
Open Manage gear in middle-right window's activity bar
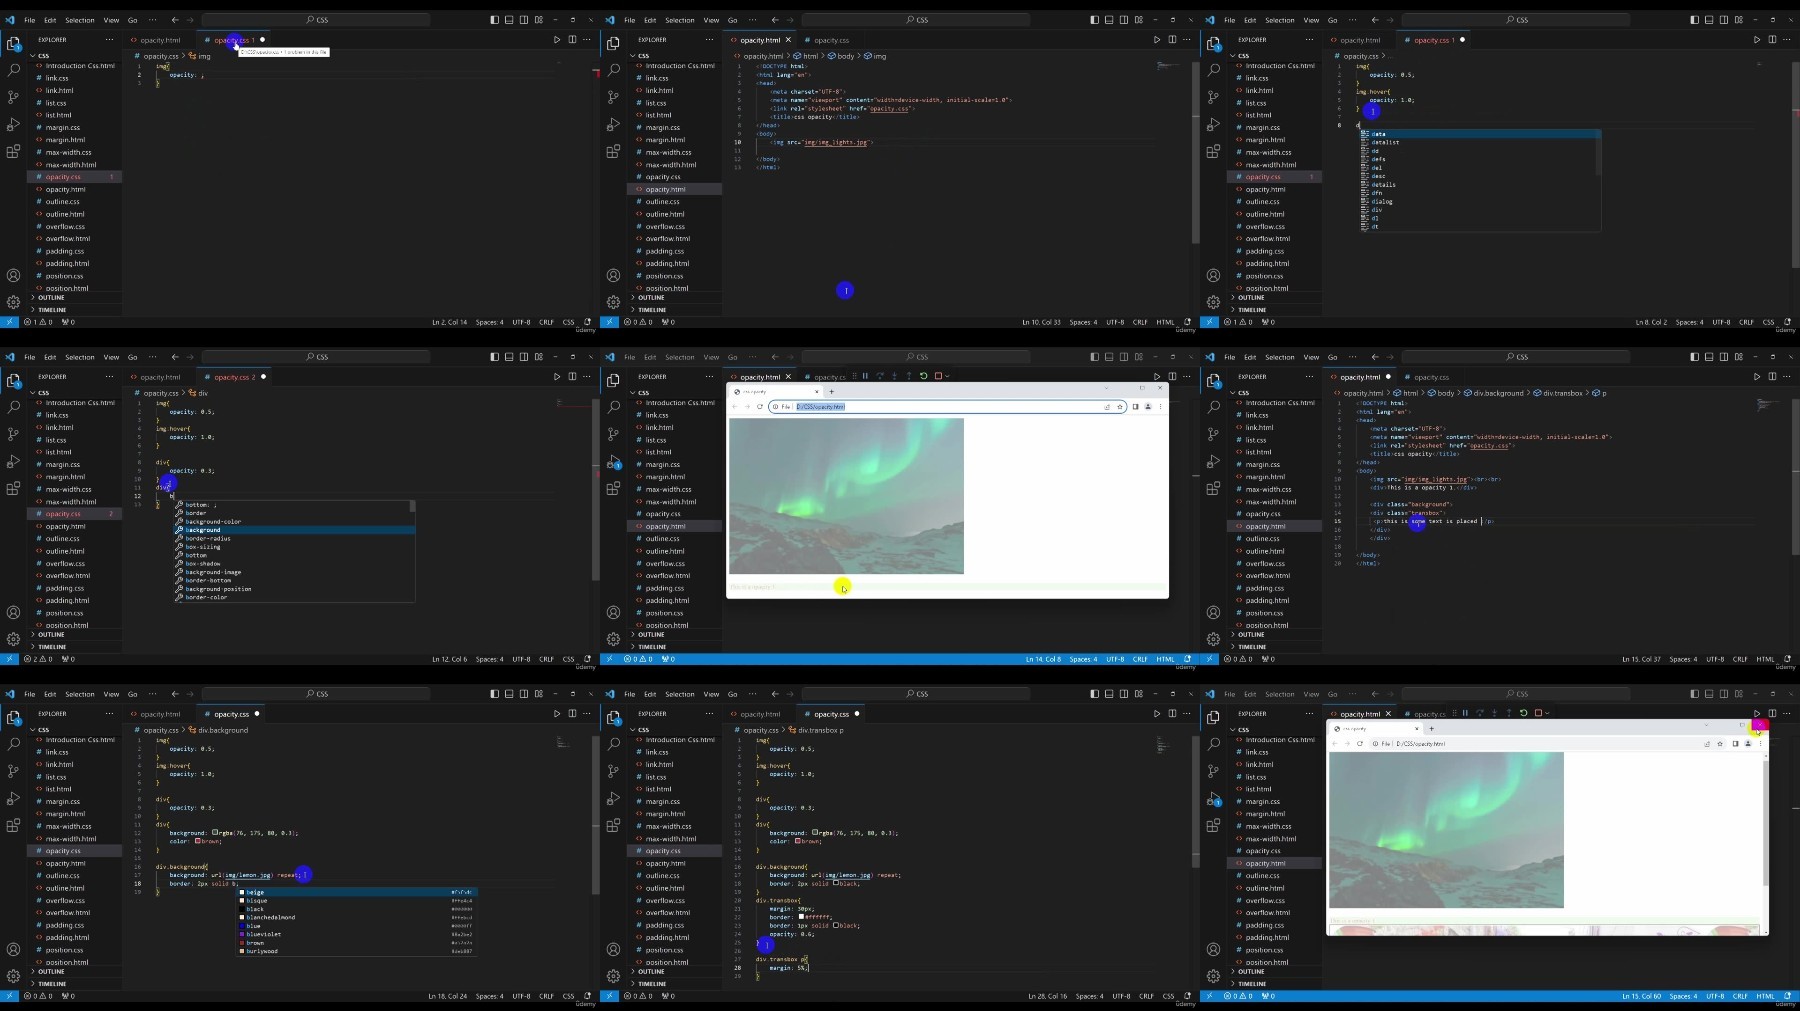(1213, 638)
